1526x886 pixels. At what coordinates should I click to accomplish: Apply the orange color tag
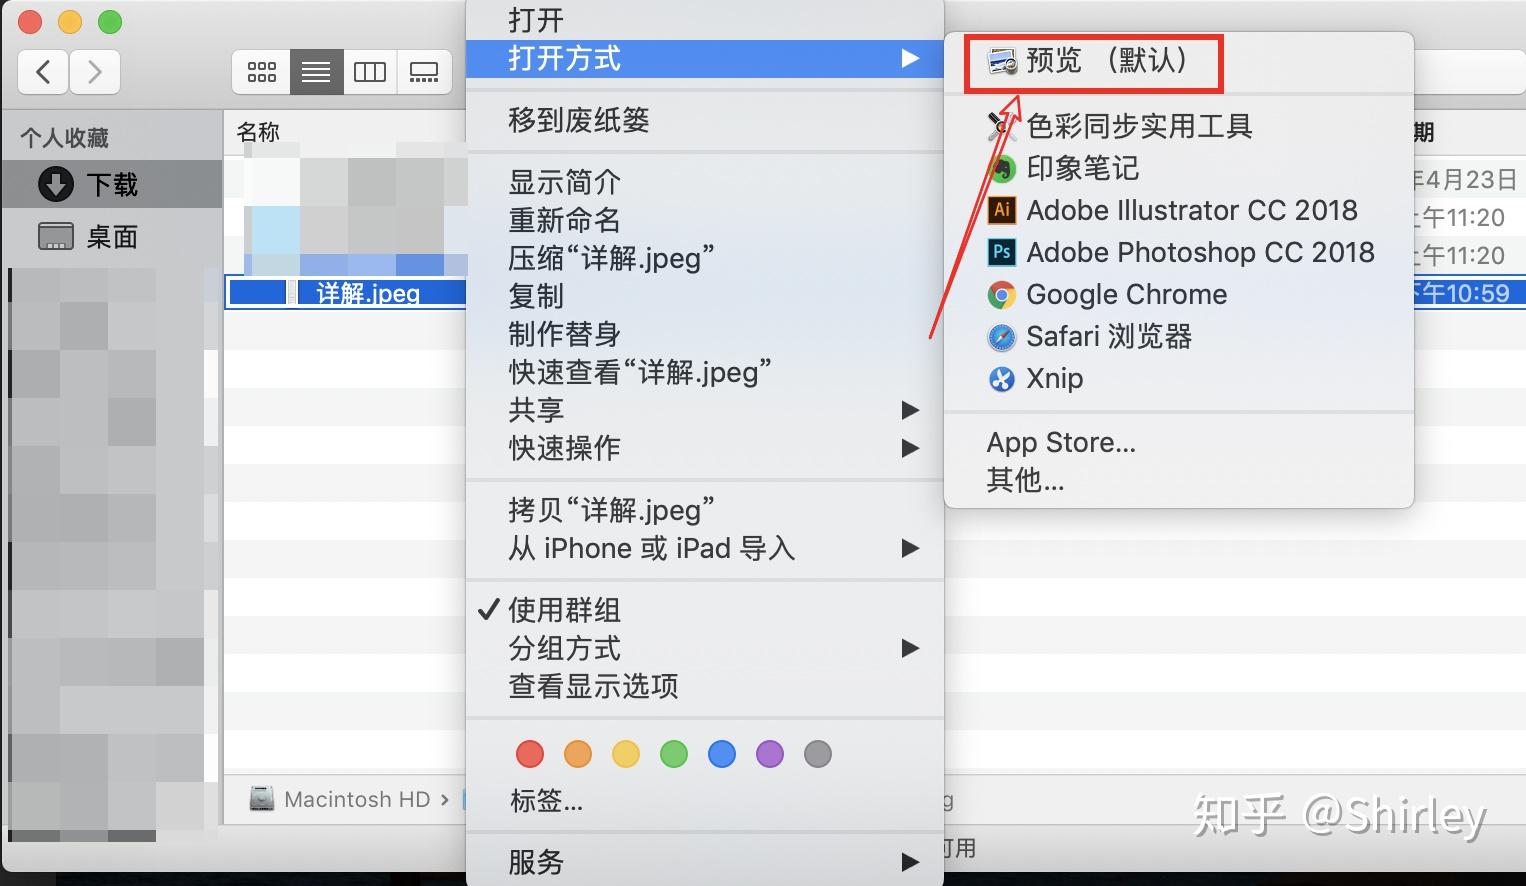(578, 754)
